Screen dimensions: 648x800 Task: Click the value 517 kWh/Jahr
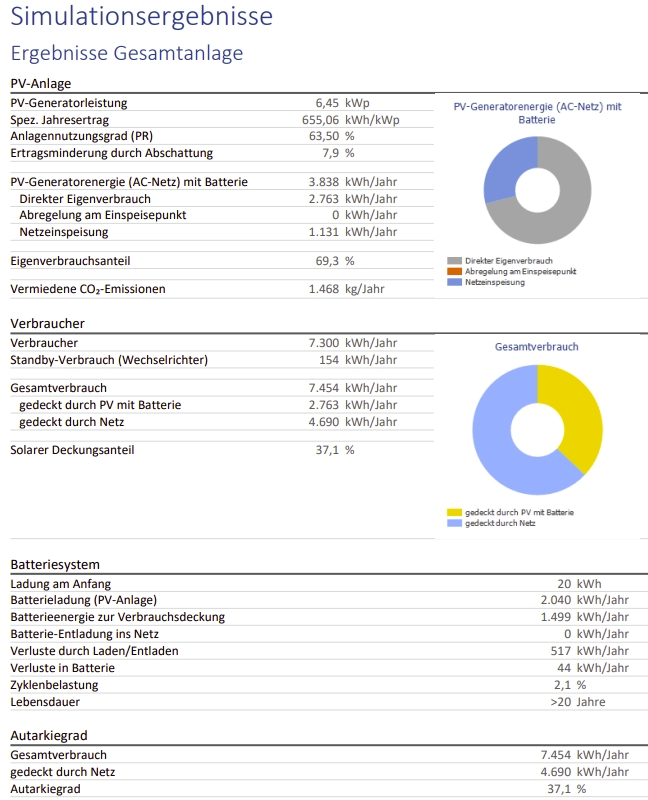point(590,652)
